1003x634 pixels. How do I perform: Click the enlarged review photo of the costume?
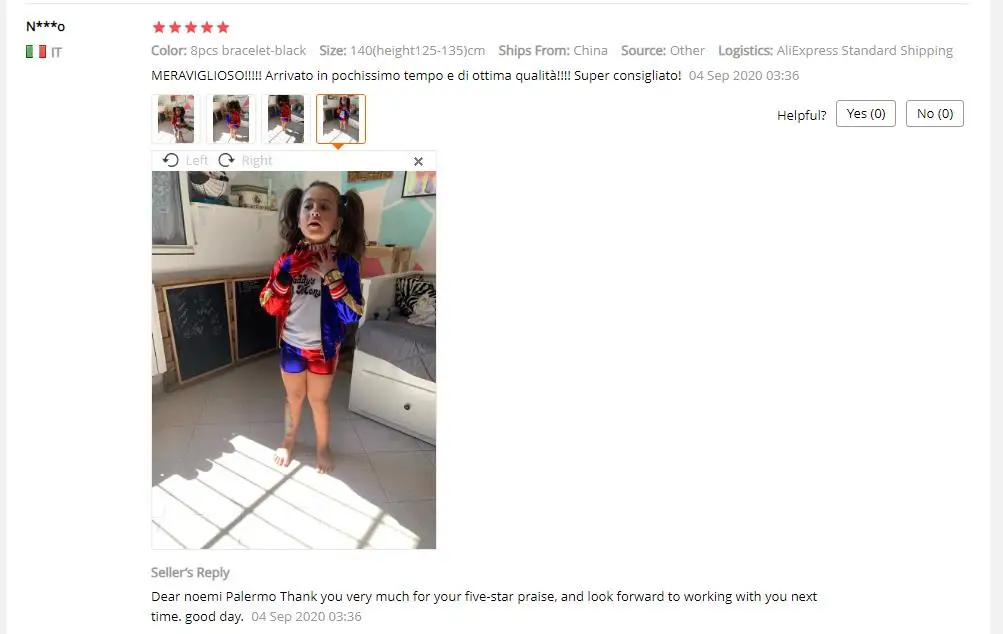coord(294,360)
